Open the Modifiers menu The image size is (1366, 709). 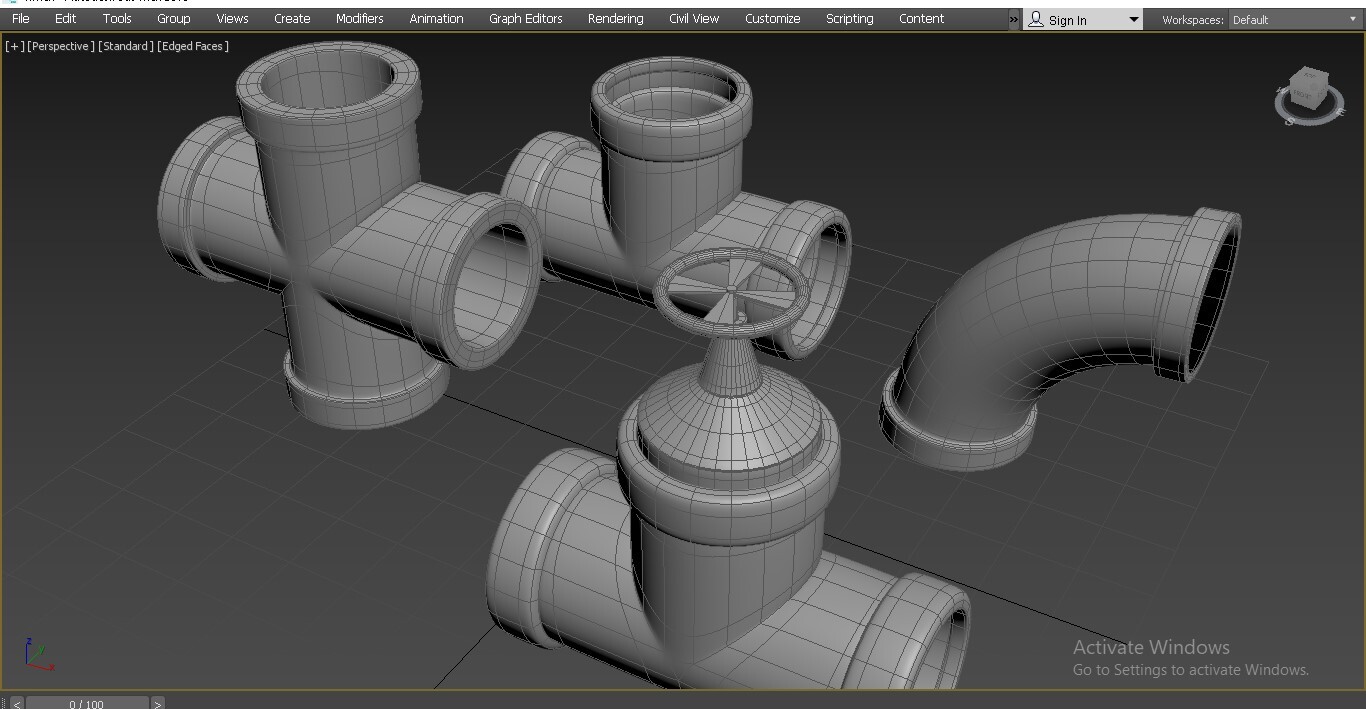click(359, 18)
